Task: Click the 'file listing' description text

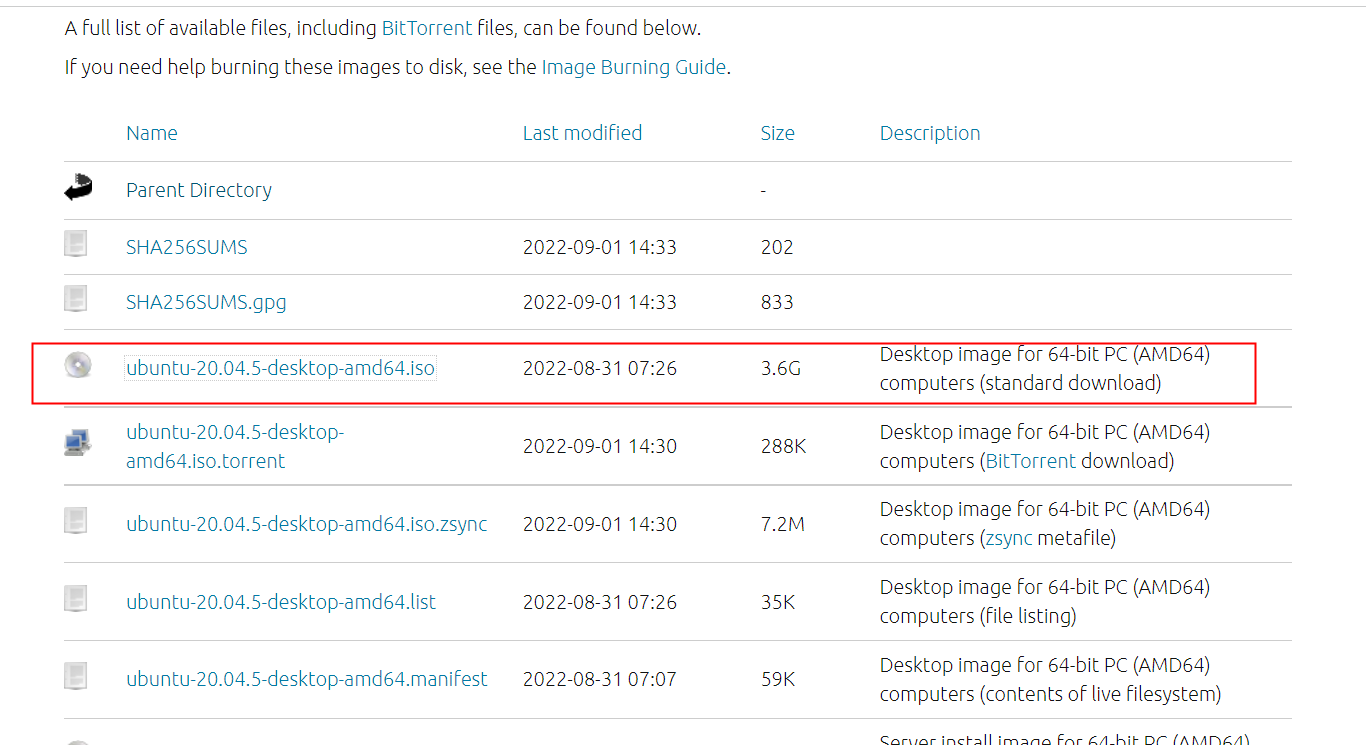Action: coord(1028,617)
